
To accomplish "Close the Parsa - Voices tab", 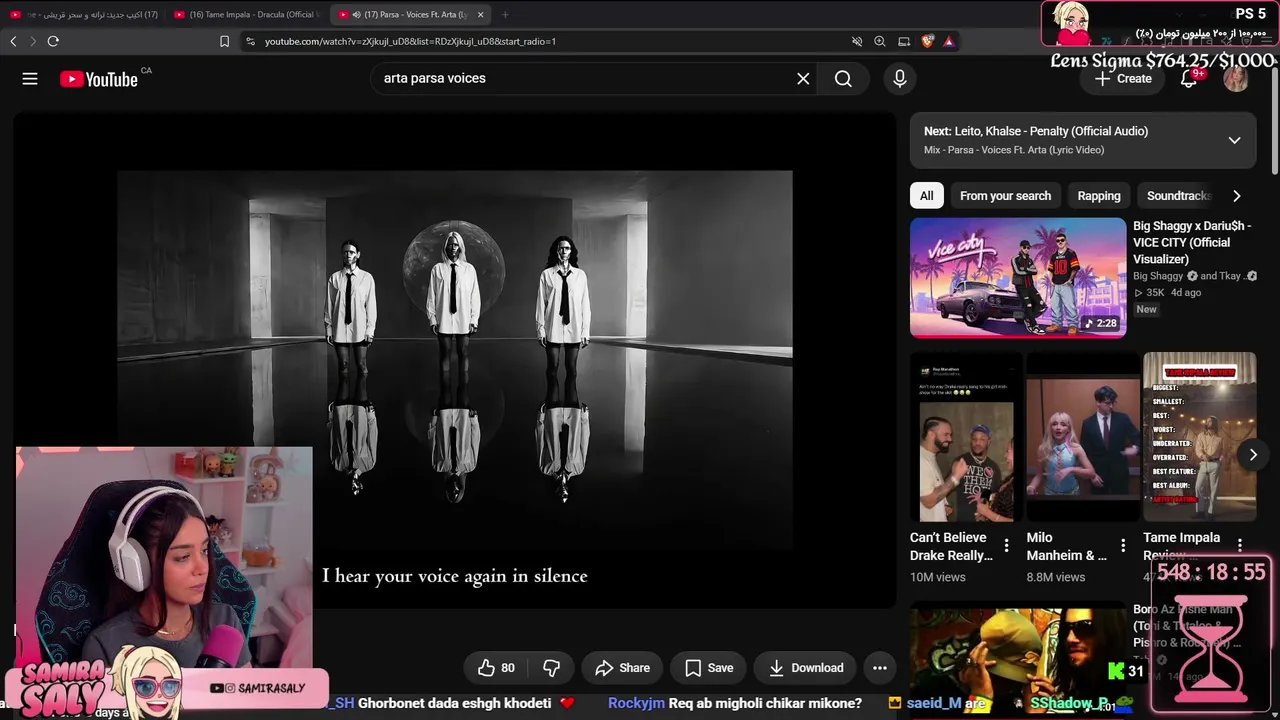I will click(481, 15).
